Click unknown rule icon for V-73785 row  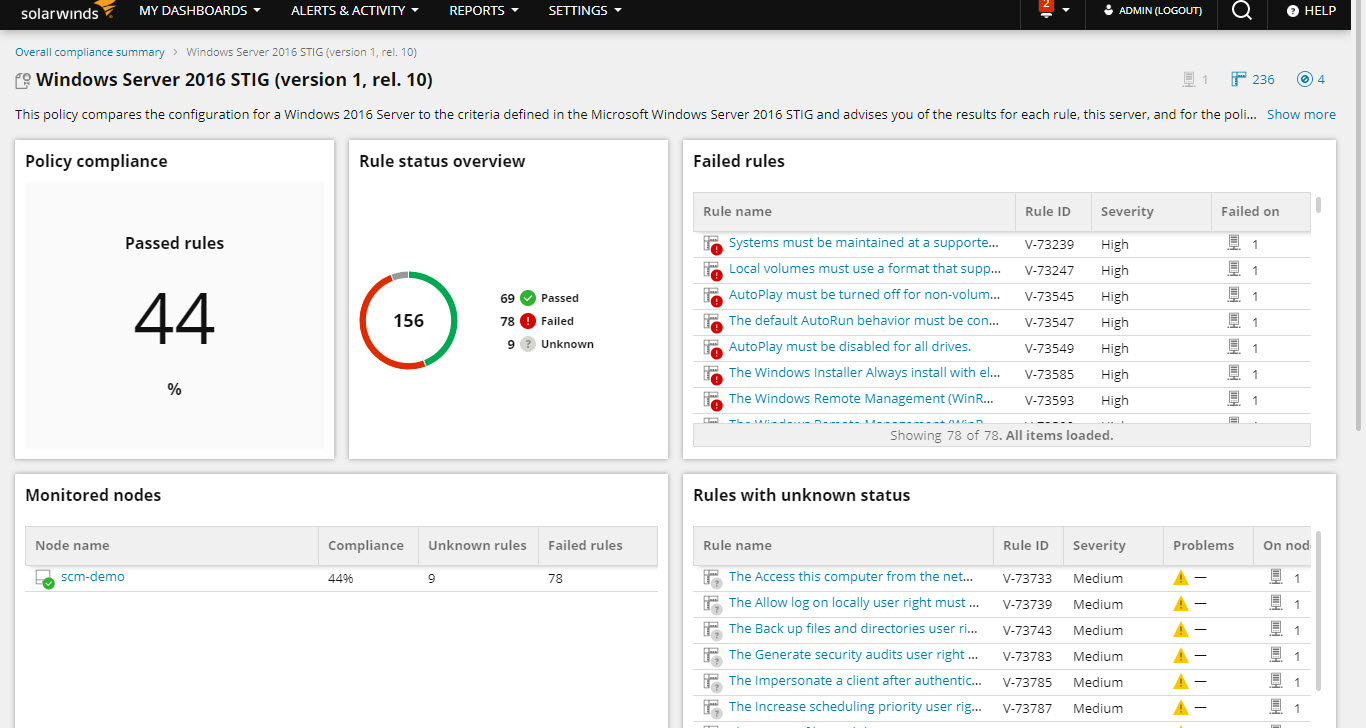click(x=712, y=682)
